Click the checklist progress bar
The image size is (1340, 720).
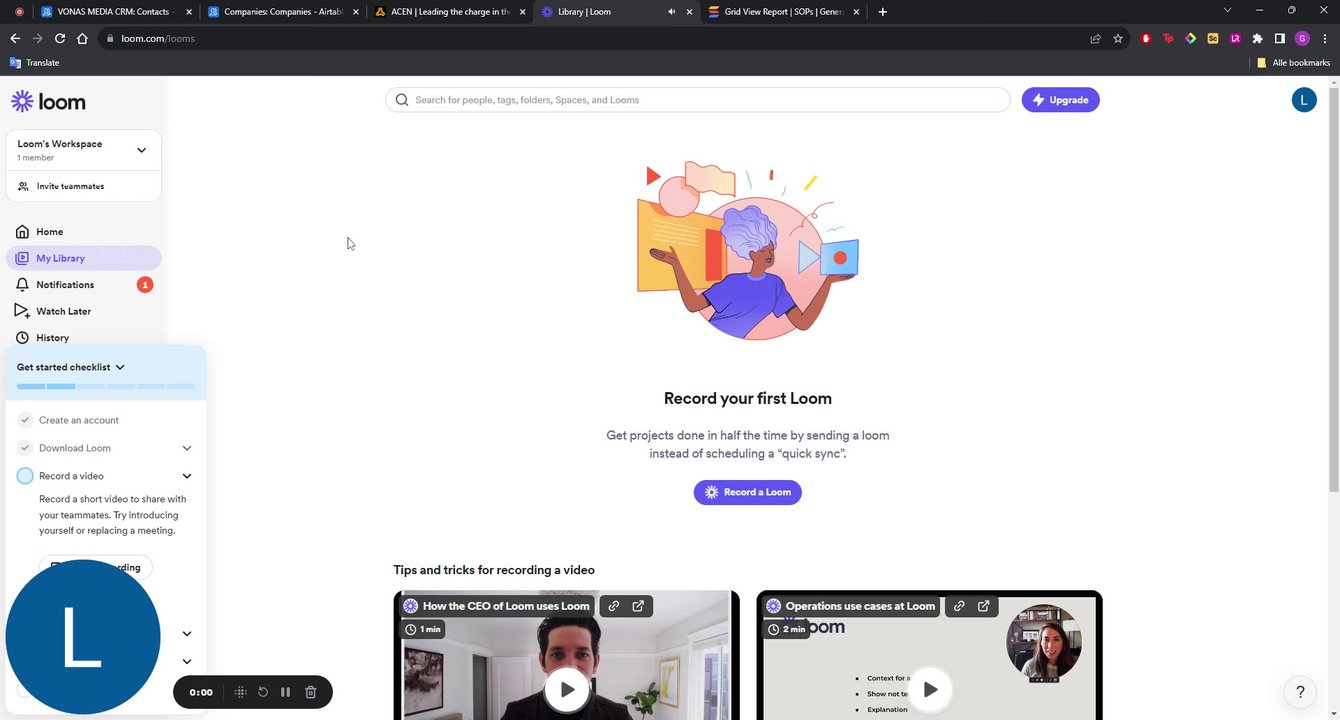pyautogui.click(x=106, y=386)
